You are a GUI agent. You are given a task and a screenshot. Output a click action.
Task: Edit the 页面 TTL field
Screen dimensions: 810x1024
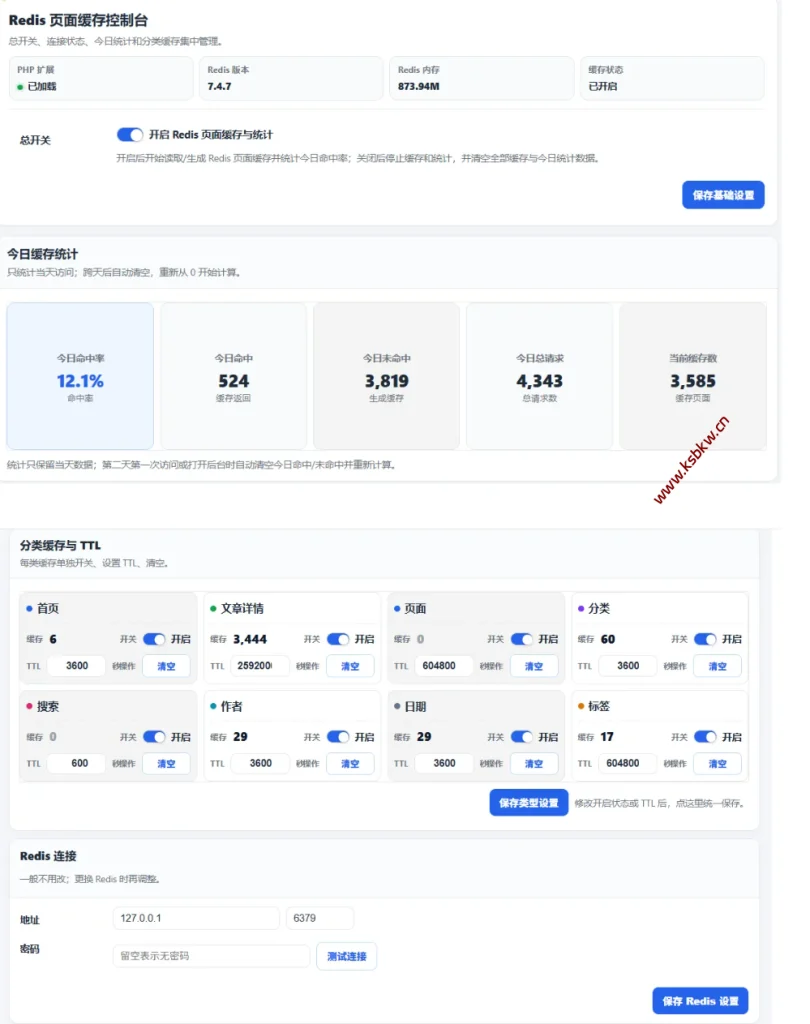click(x=444, y=665)
